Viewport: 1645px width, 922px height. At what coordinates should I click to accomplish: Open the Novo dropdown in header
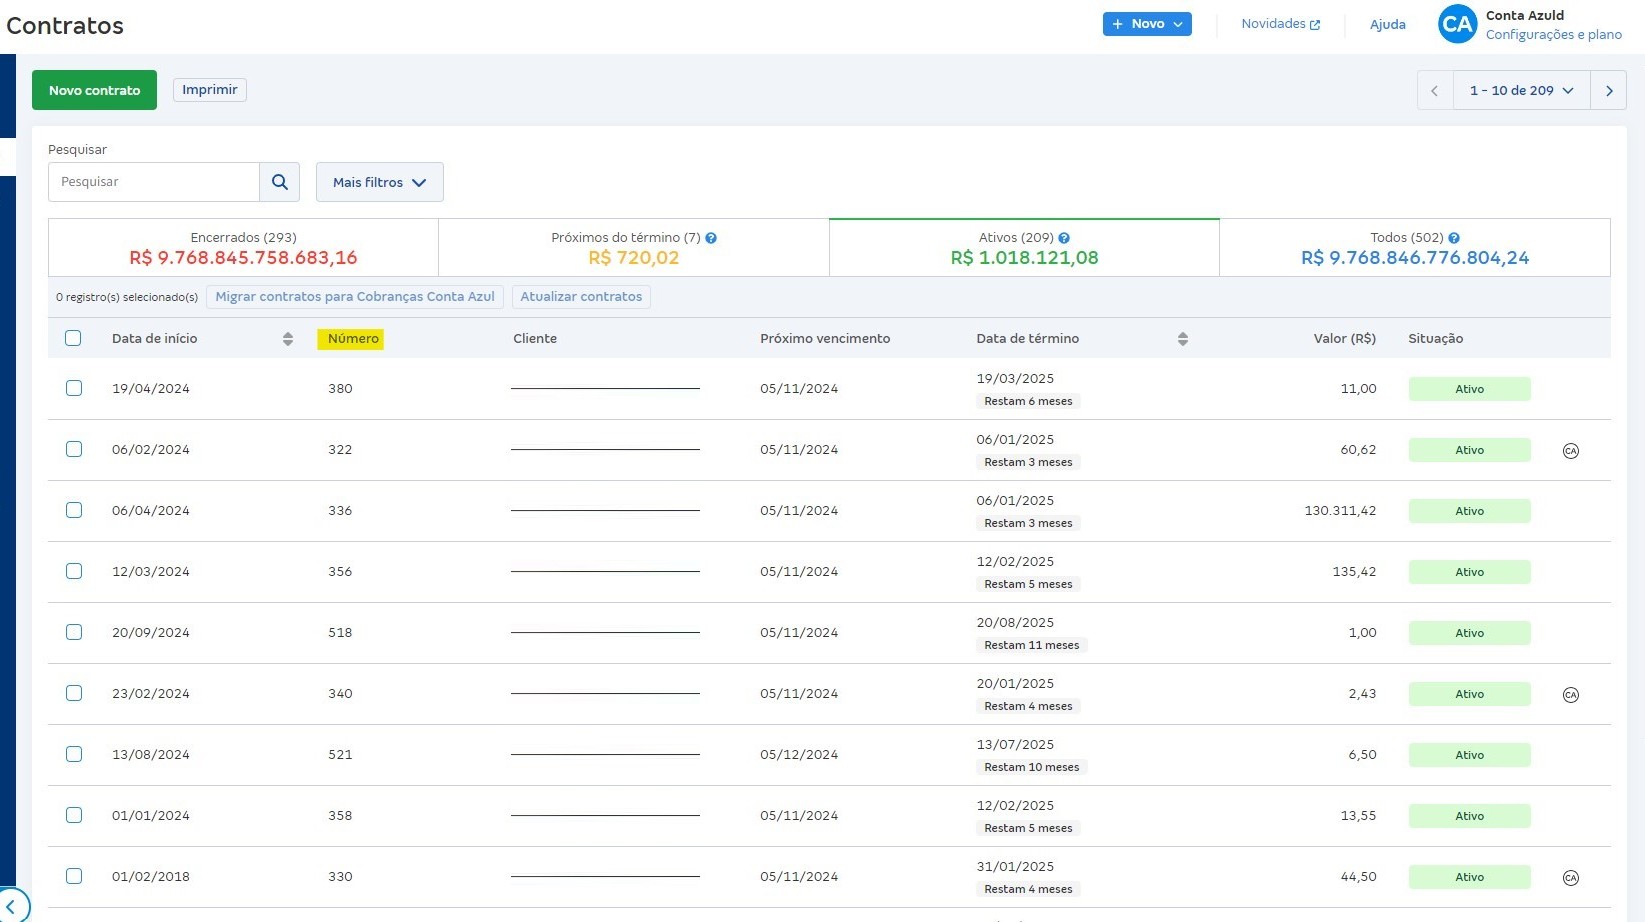[1146, 24]
